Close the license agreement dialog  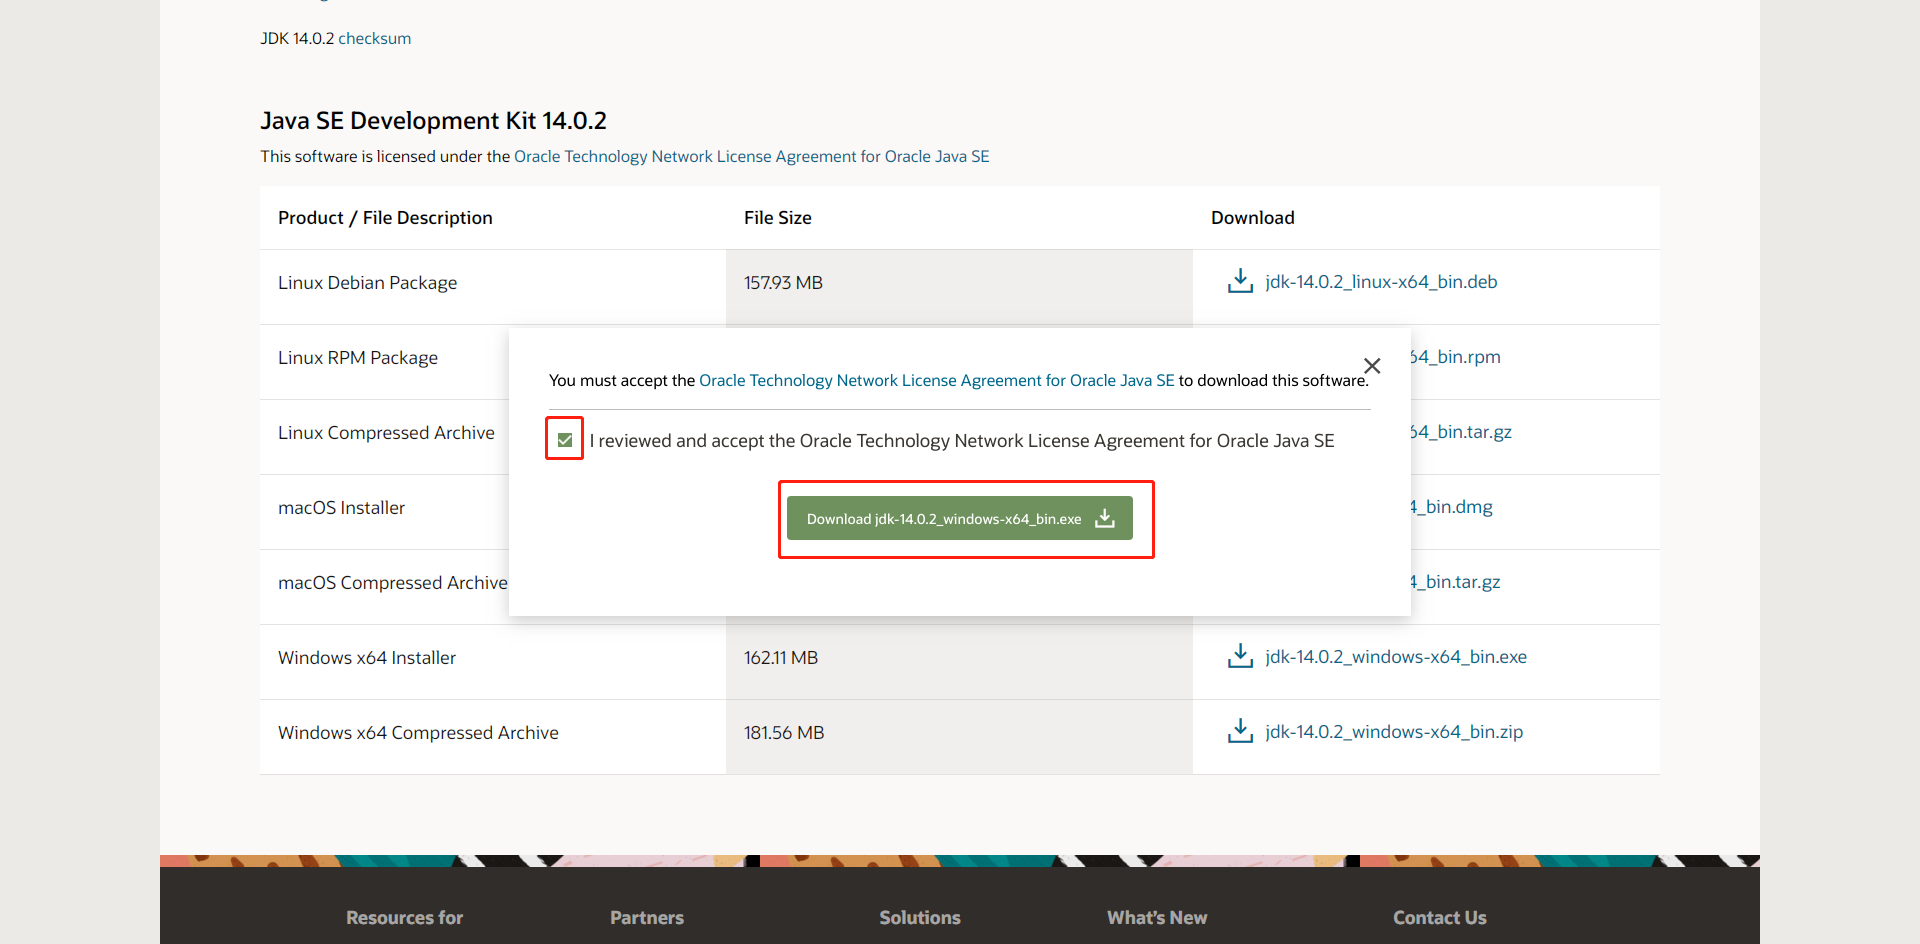pyautogui.click(x=1372, y=366)
